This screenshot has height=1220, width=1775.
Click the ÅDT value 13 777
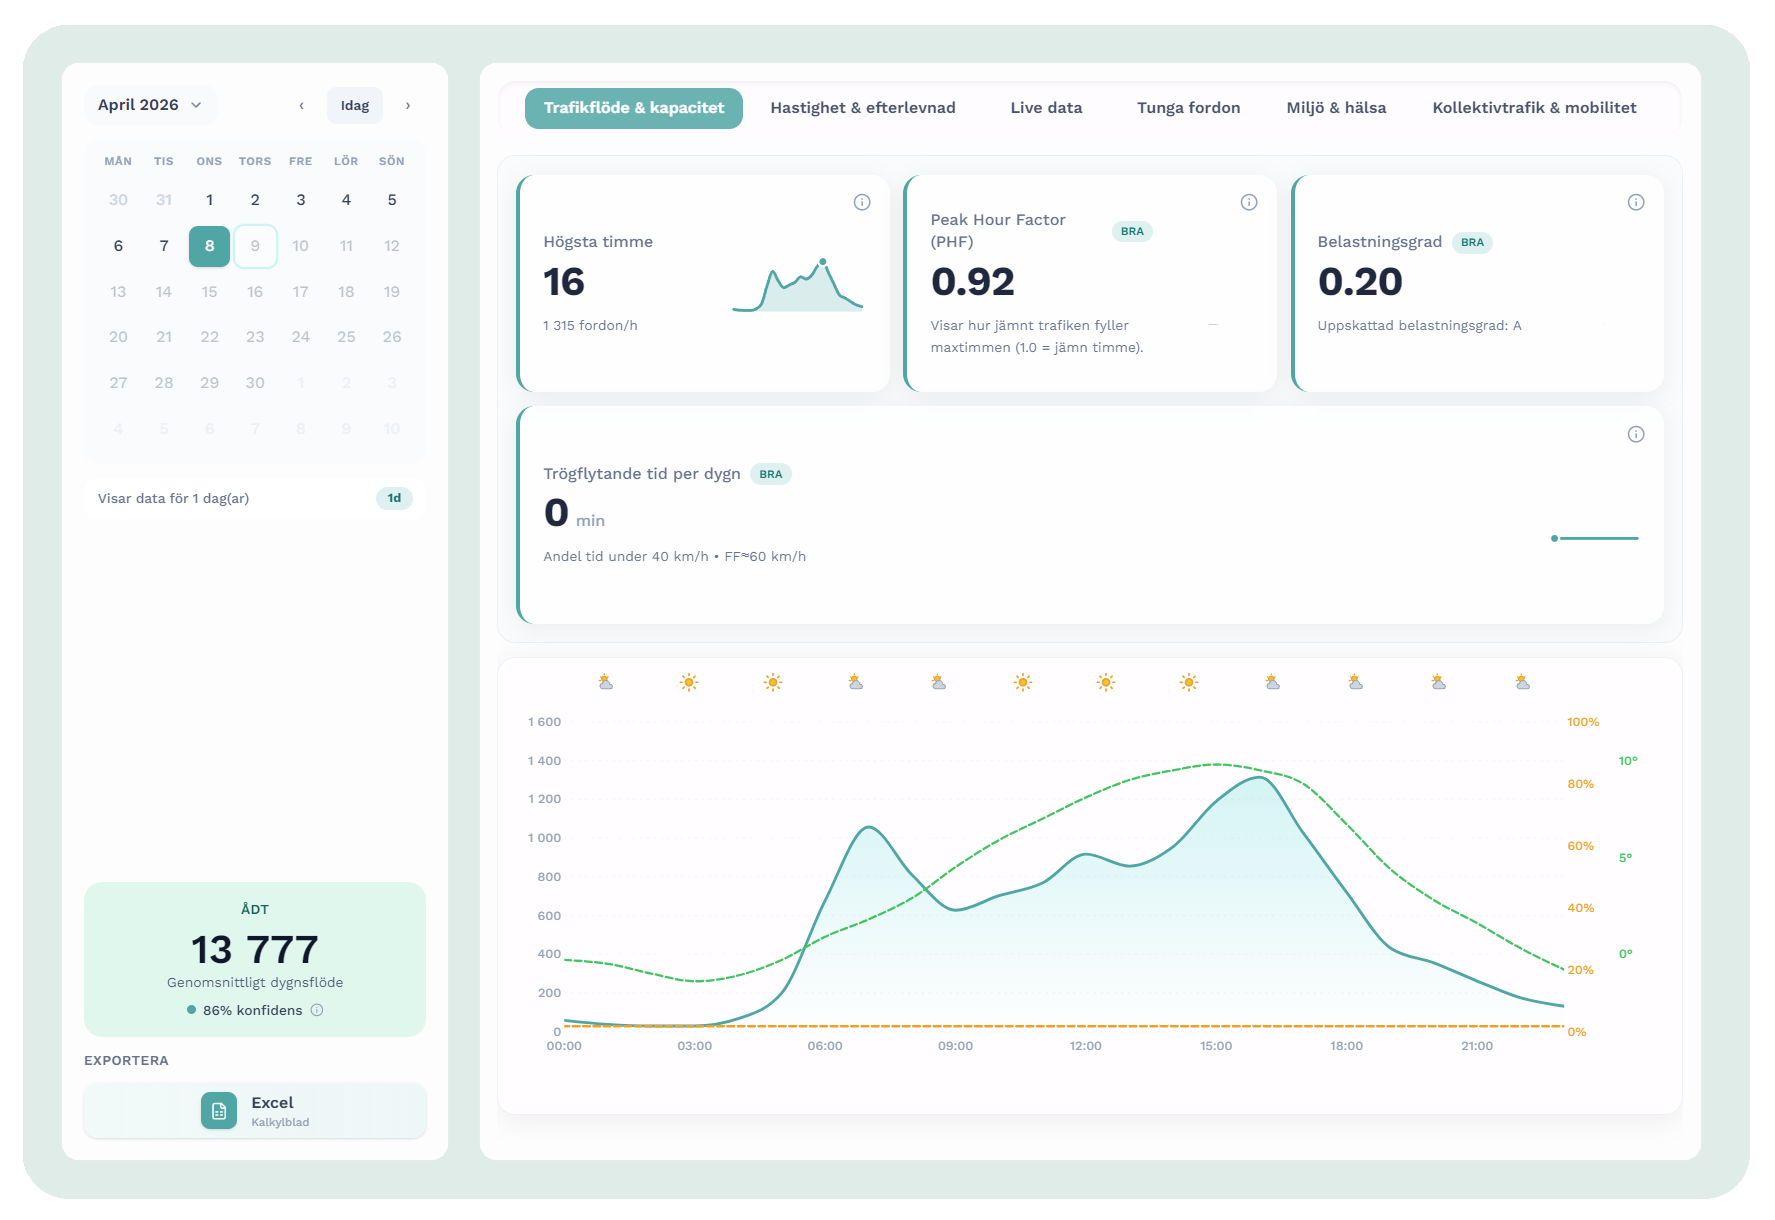pos(255,949)
